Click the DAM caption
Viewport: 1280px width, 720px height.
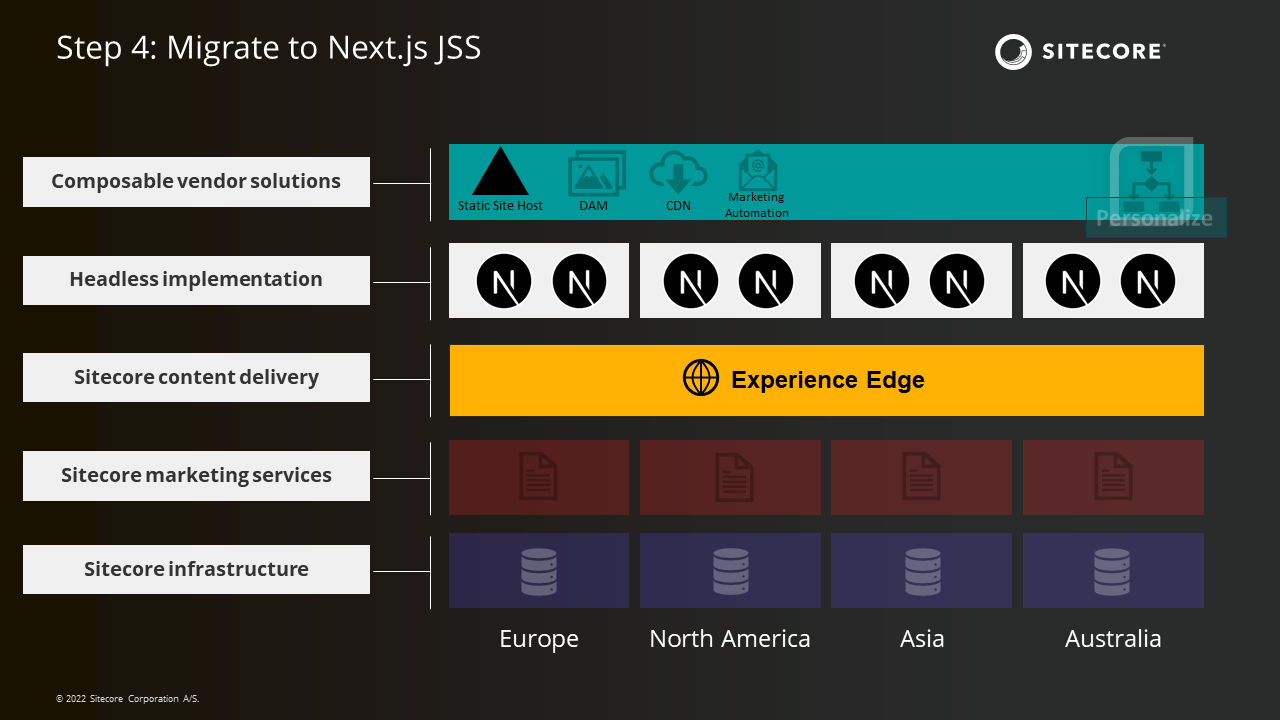(x=594, y=206)
